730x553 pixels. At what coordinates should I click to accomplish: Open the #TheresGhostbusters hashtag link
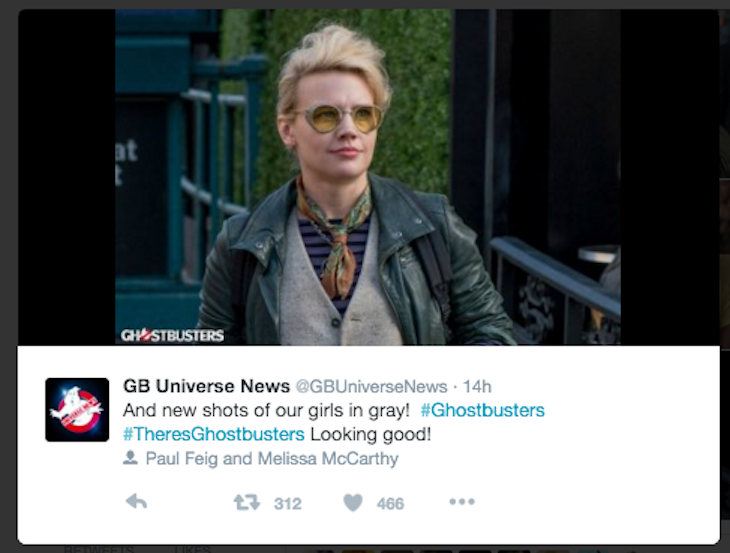(x=214, y=434)
